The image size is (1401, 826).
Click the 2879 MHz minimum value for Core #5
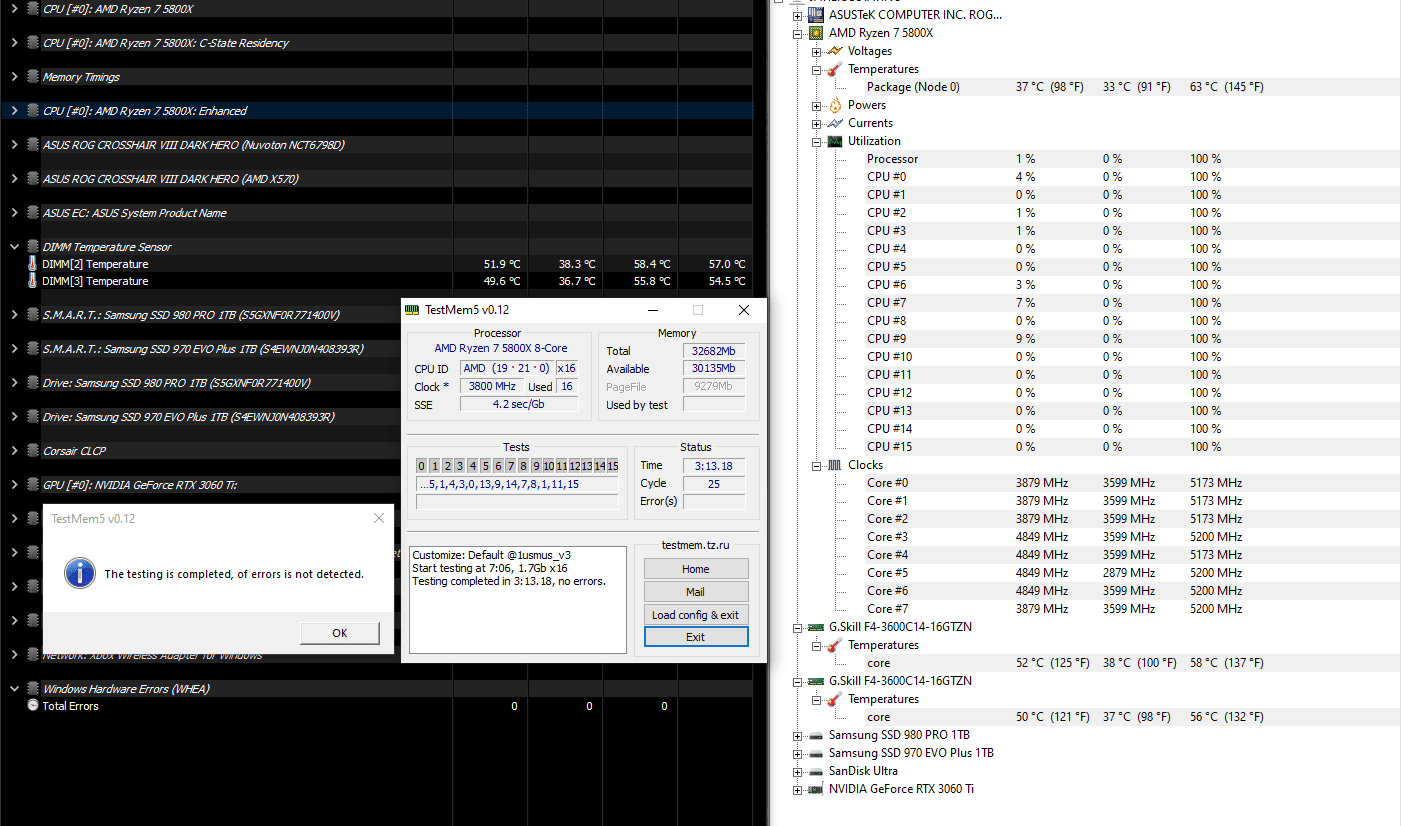click(x=1129, y=573)
